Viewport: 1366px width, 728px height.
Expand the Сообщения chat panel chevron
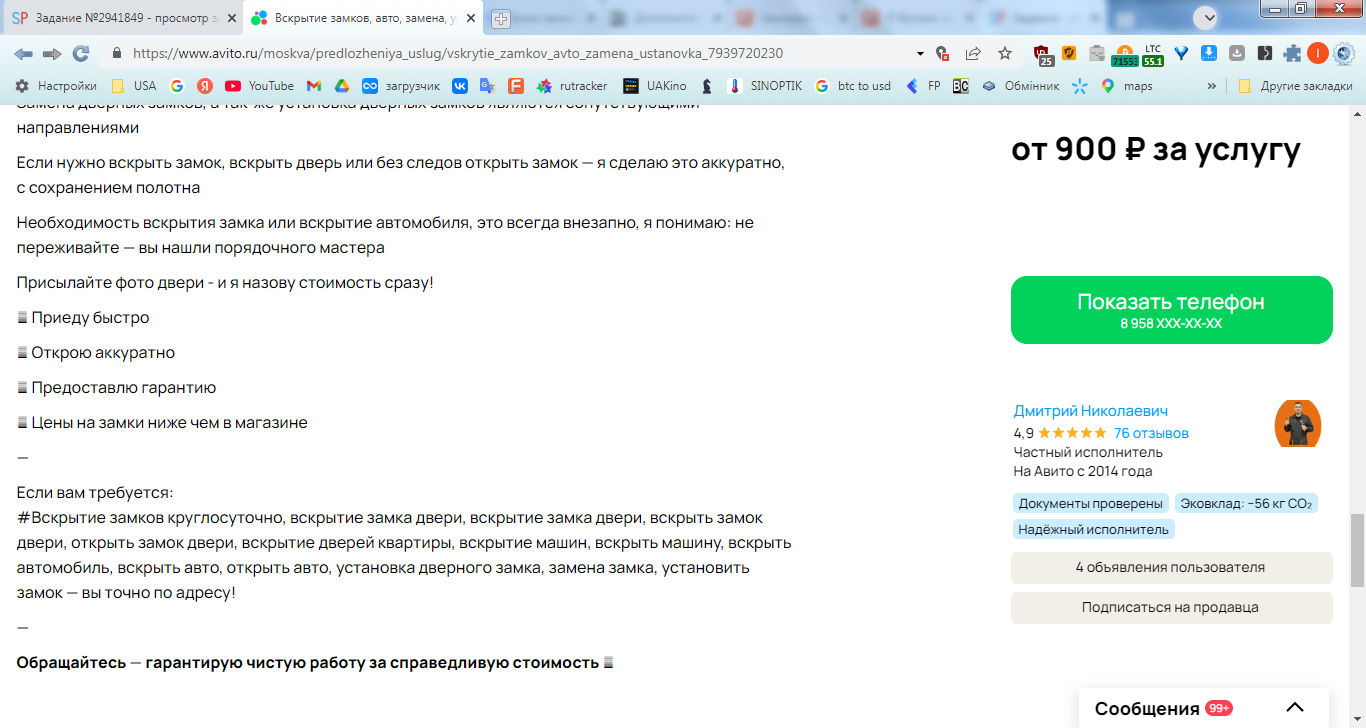[x=1294, y=708]
